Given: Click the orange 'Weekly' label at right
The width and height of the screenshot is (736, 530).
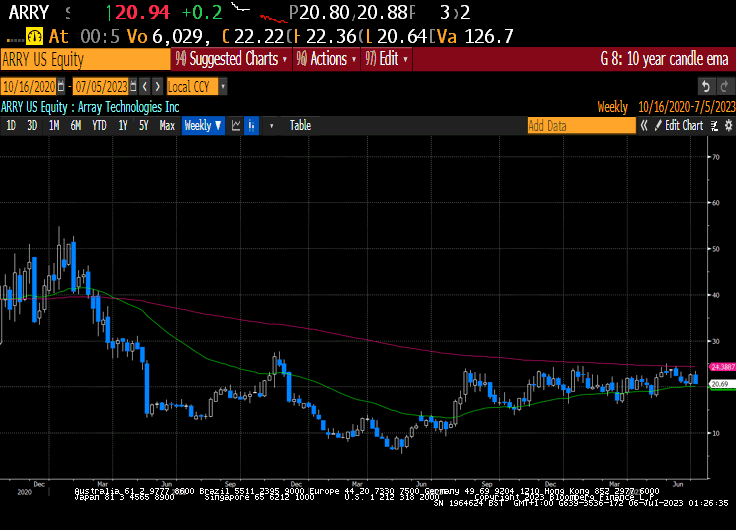Looking at the screenshot, I should 613,107.
